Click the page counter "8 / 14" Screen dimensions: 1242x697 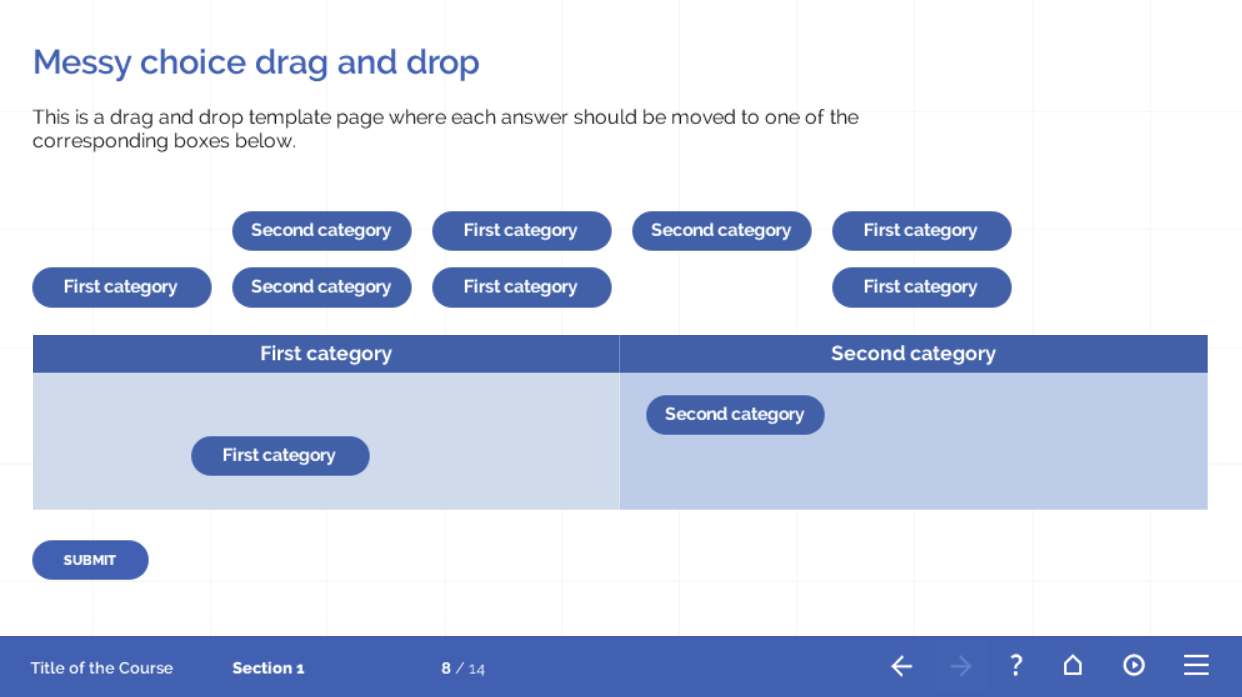tap(463, 668)
